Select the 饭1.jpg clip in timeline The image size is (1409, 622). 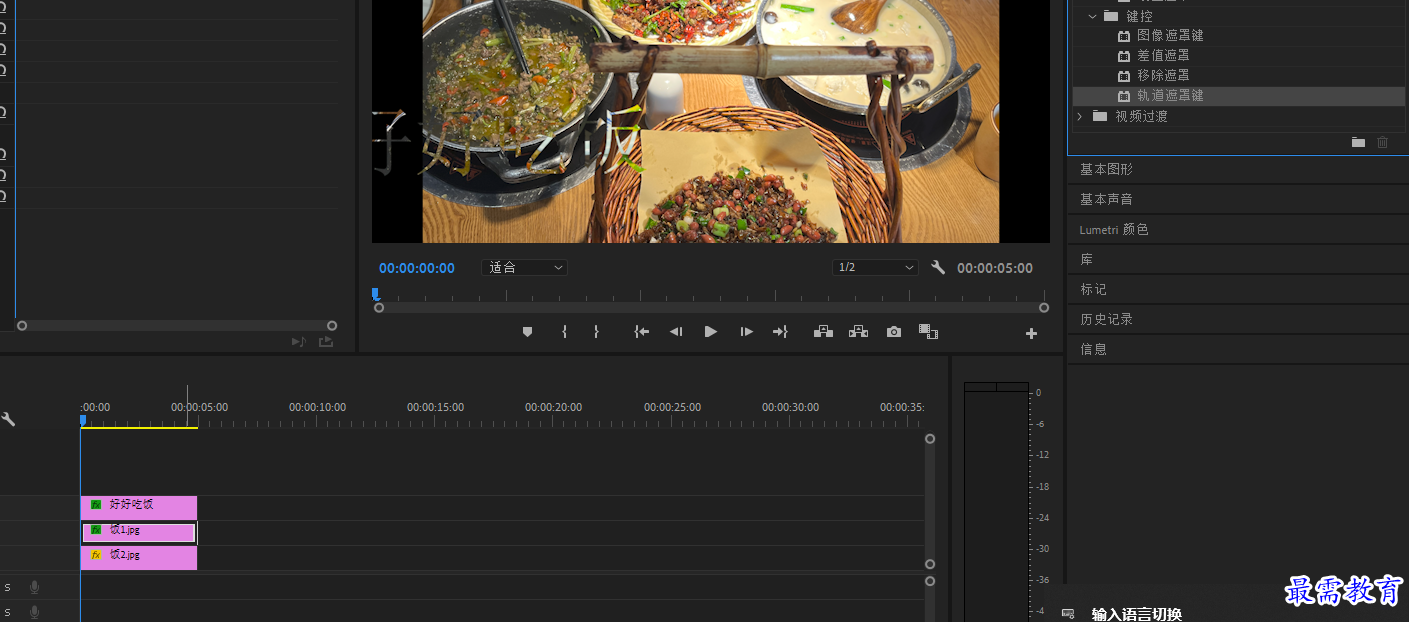(139, 531)
